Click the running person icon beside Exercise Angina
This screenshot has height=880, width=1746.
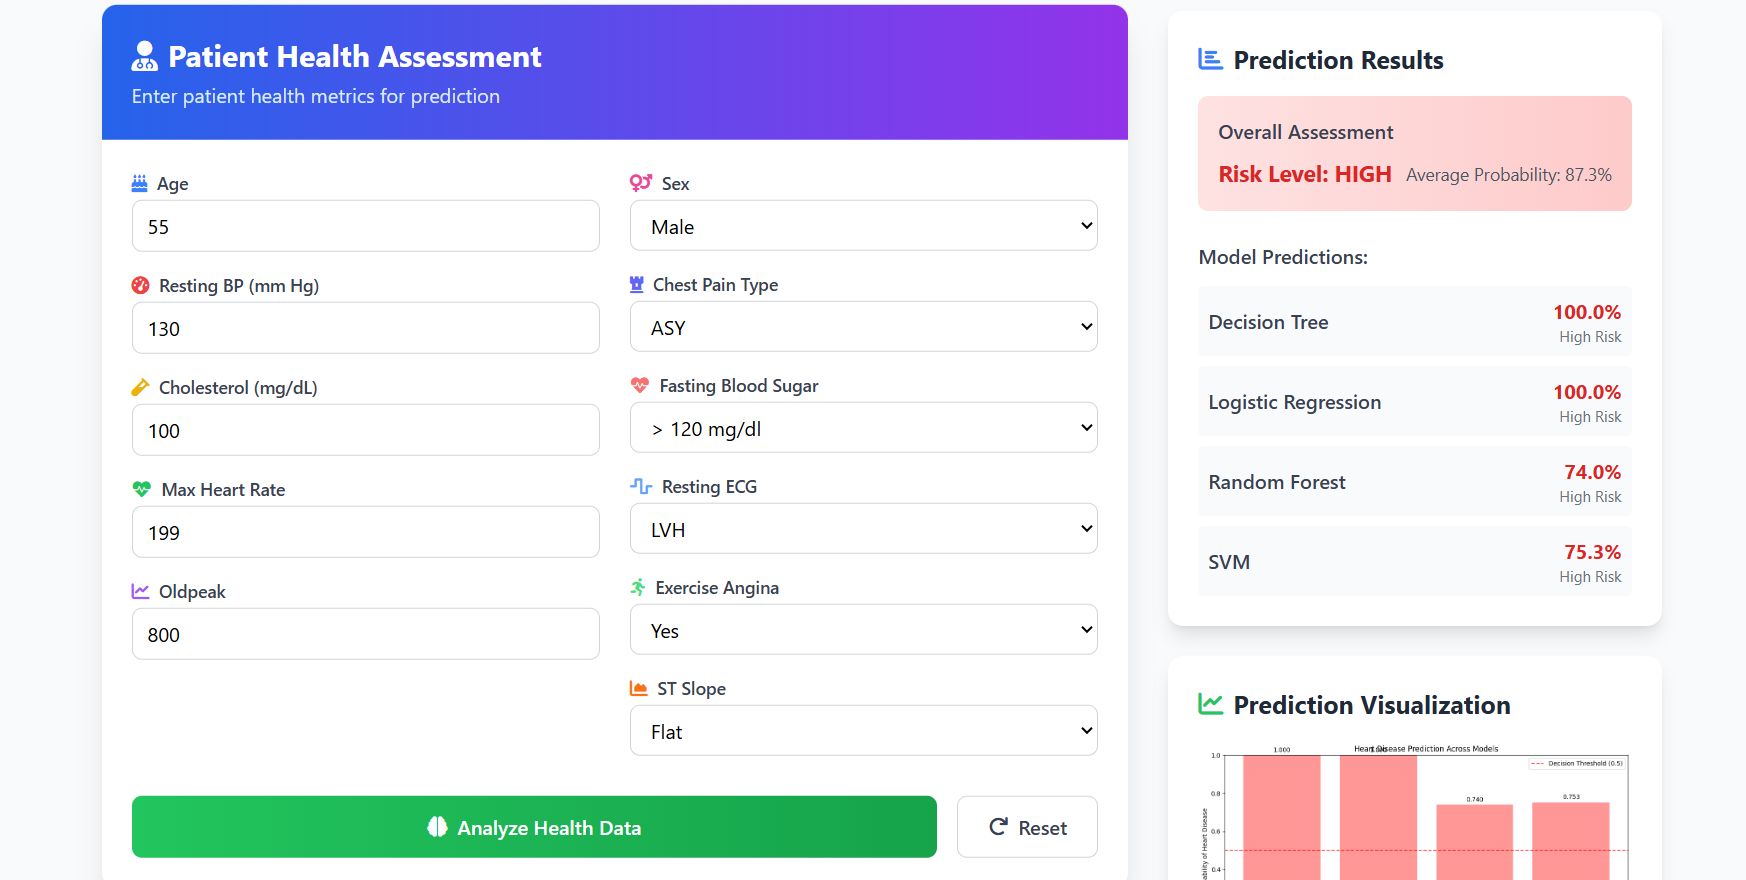[638, 588]
